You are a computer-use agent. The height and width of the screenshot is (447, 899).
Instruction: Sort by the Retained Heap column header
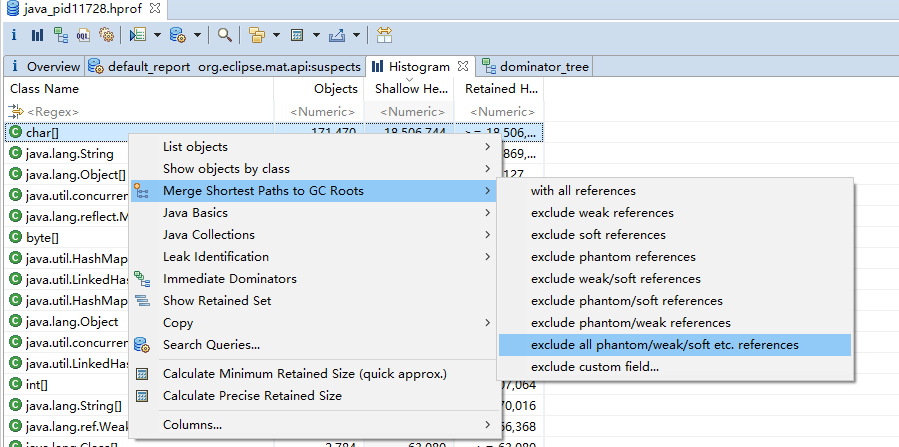499,89
